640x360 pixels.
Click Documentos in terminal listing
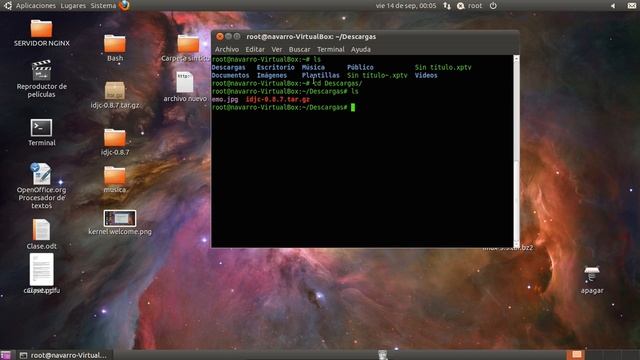[230, 76]
